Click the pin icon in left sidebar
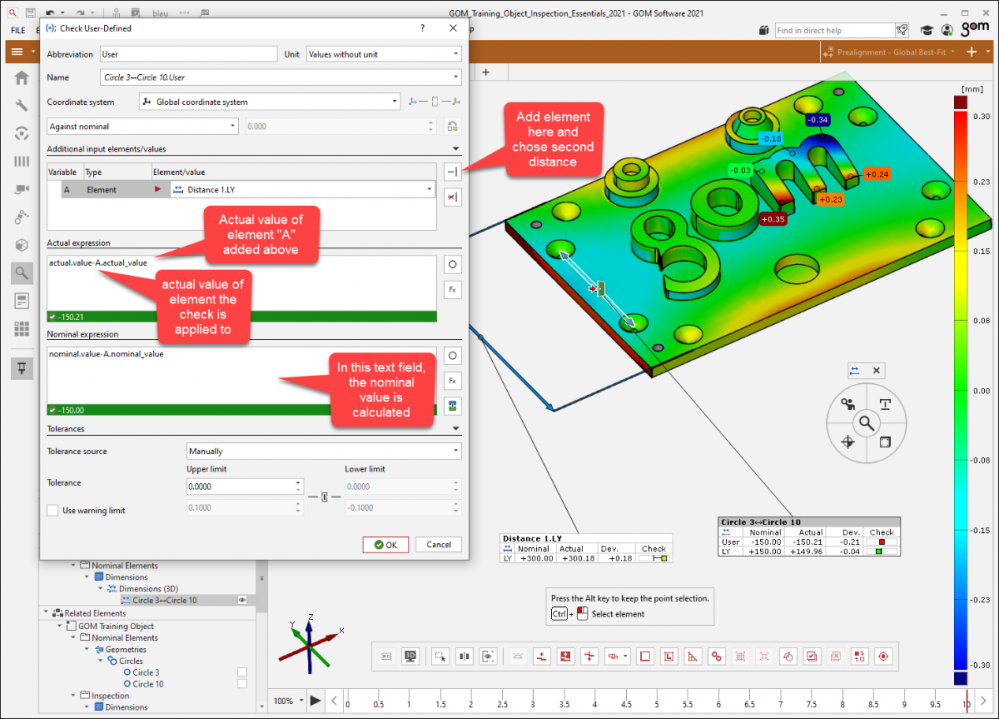 pyautogui.click(x=21, y=367)
